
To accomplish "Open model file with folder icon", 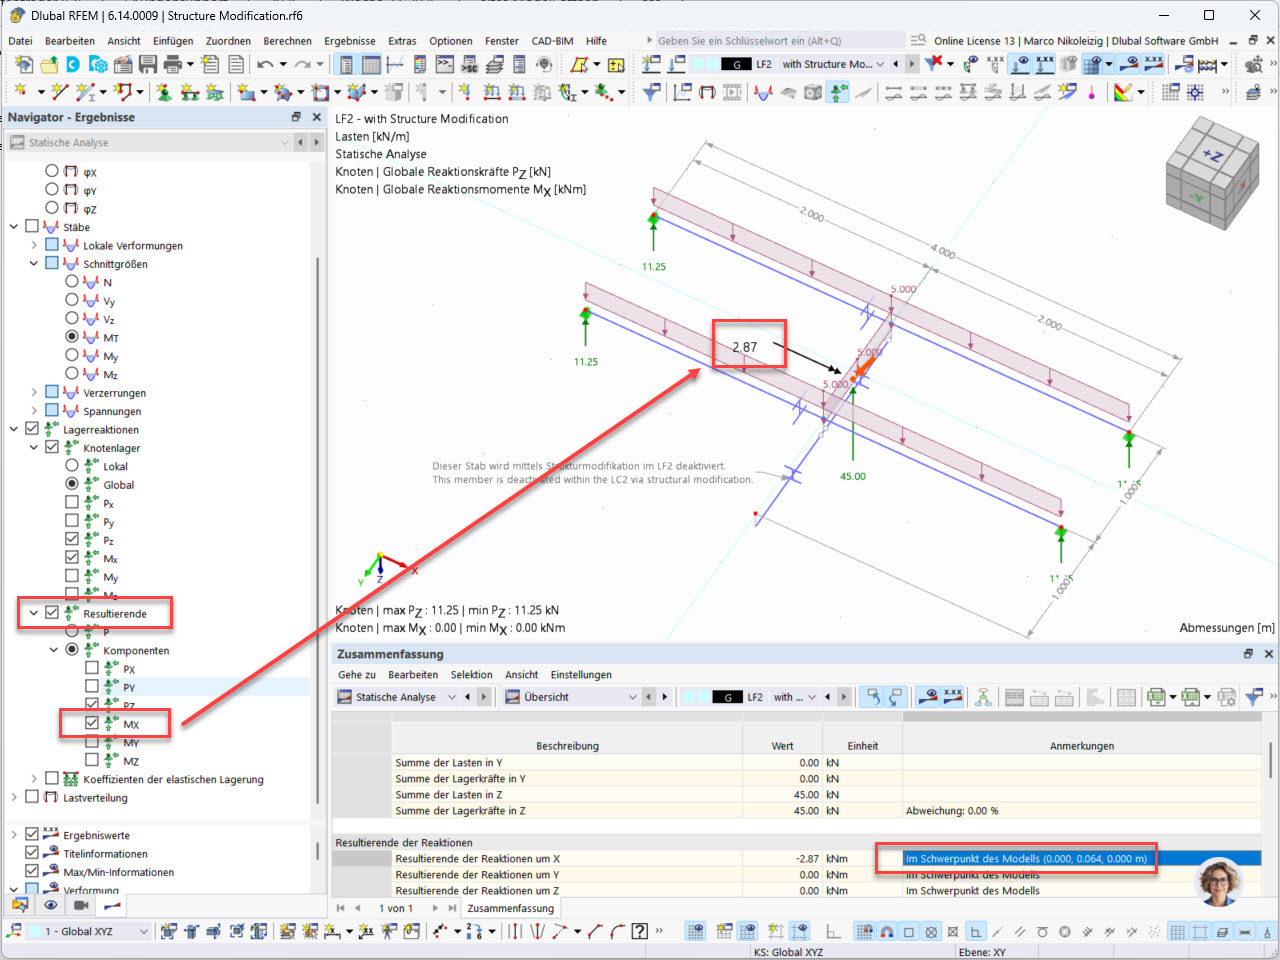I will [x=48, y=64].
